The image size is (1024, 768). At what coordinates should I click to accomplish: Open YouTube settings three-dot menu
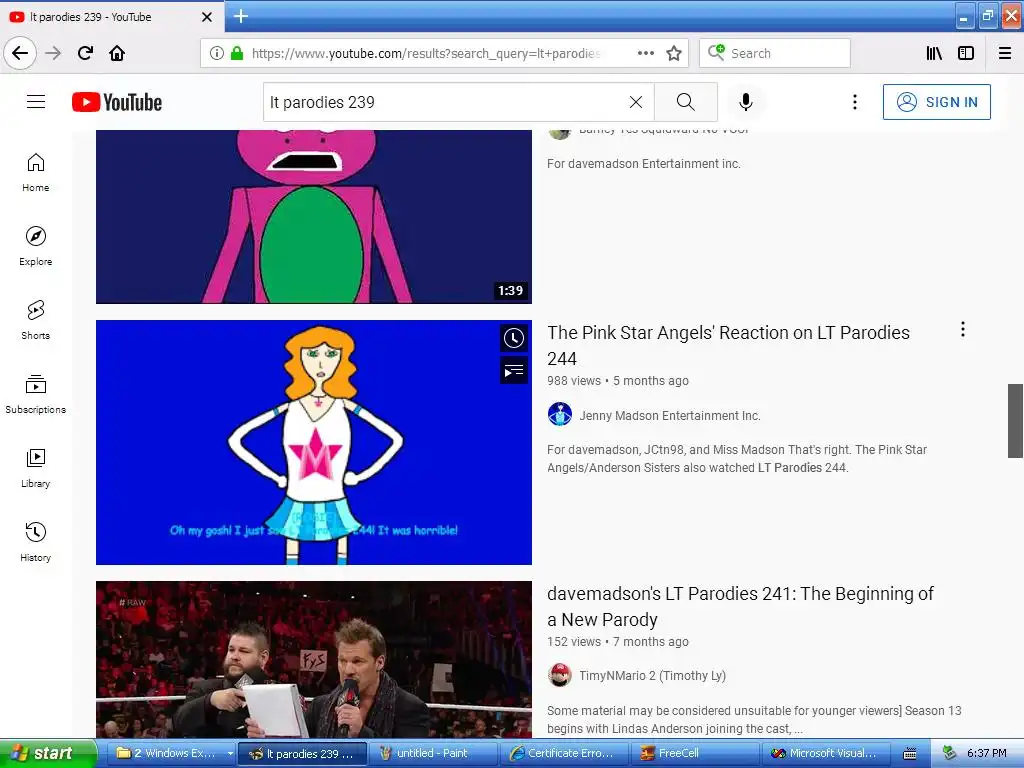point(854,102)
